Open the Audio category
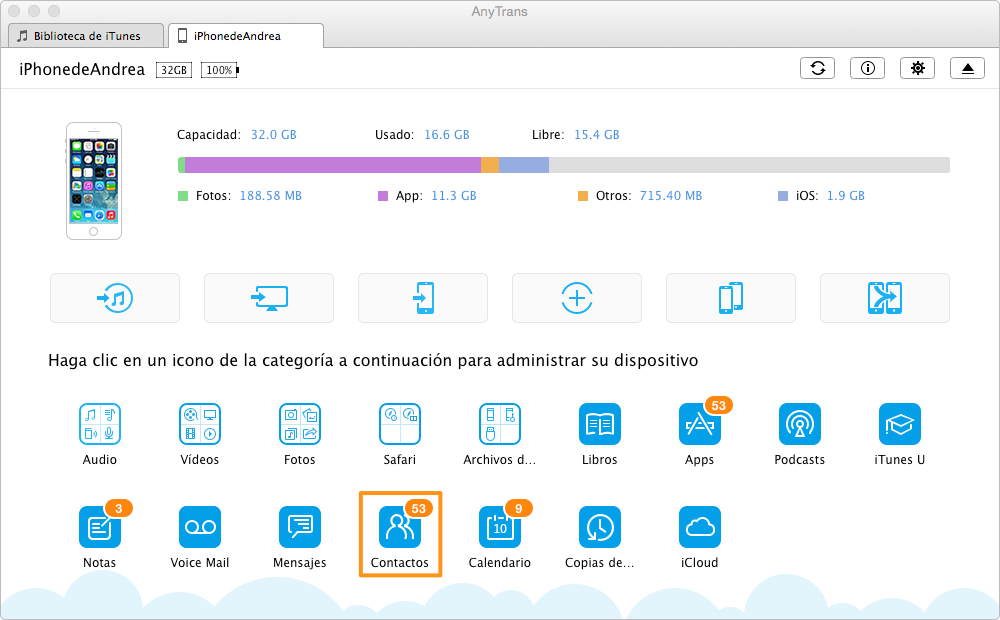Viewport: 1000px width, 620px height. tap(99, 424)
